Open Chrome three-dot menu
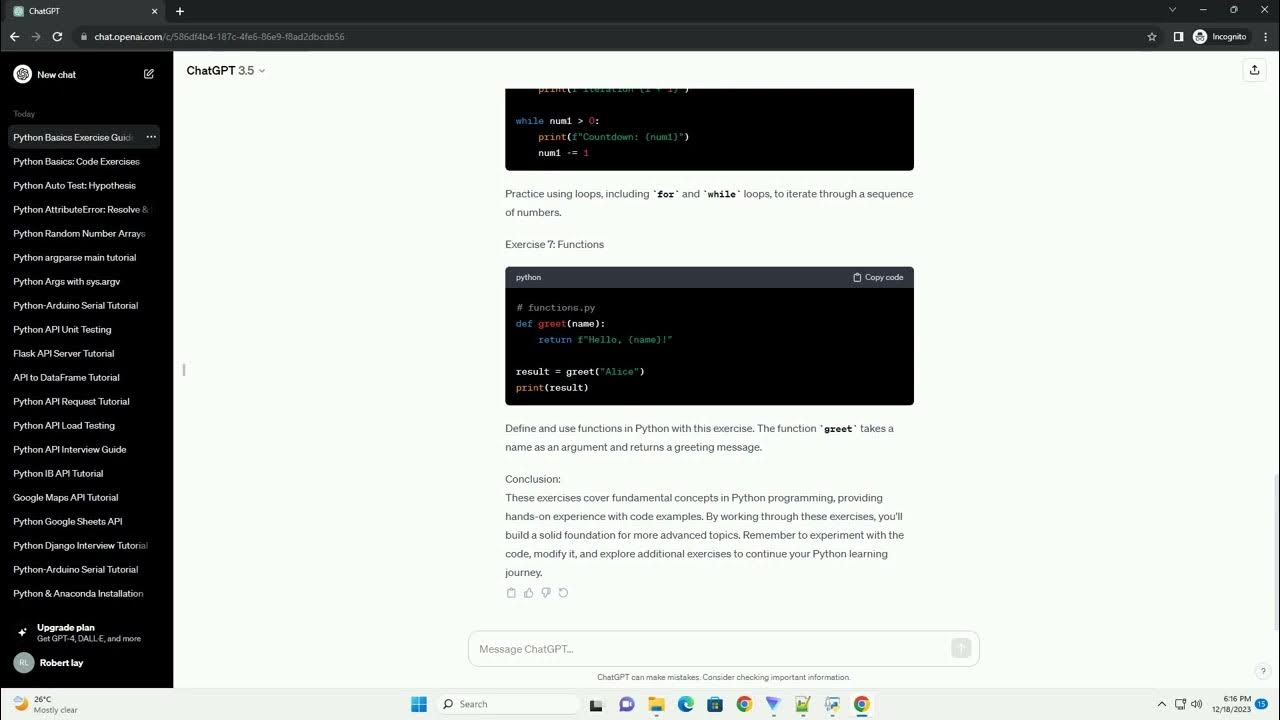The image size is (1280, 720). pos(1264,36)
